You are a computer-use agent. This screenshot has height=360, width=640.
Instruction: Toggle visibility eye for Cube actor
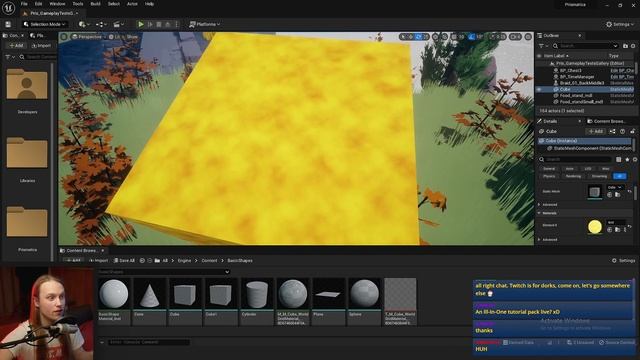pyautogui.click(x=539, y=89)
